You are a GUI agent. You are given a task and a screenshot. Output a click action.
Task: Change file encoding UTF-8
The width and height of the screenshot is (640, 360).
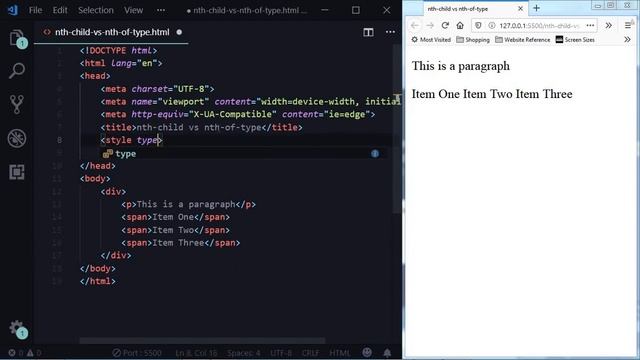[x=281, y=353]
